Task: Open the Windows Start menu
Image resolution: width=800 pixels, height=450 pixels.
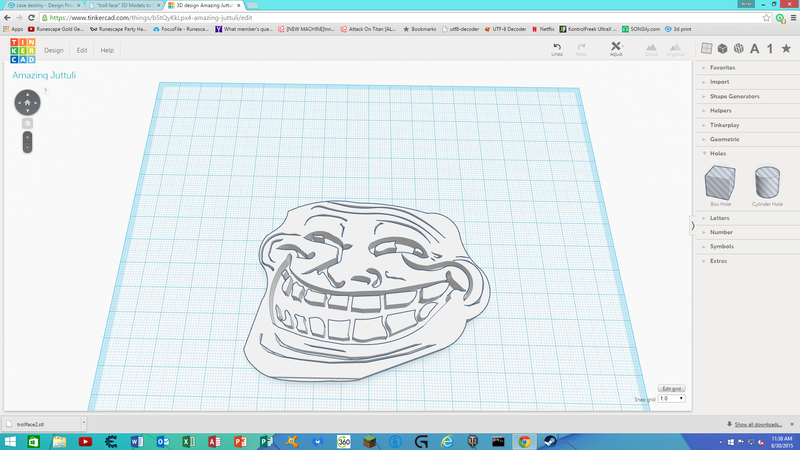Action: point(10,441)
